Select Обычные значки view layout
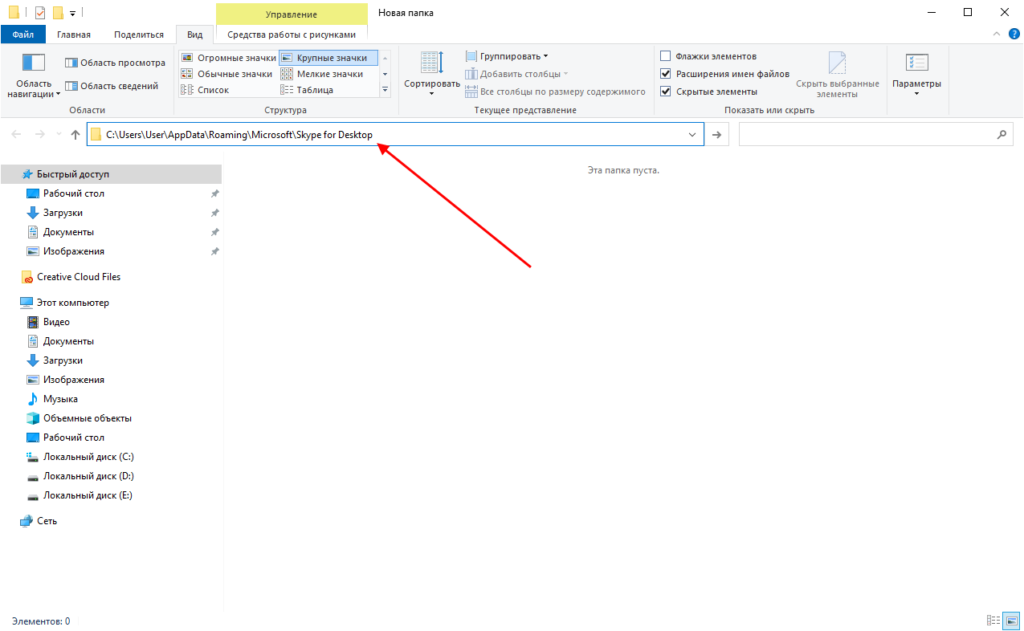 point(227,74)
